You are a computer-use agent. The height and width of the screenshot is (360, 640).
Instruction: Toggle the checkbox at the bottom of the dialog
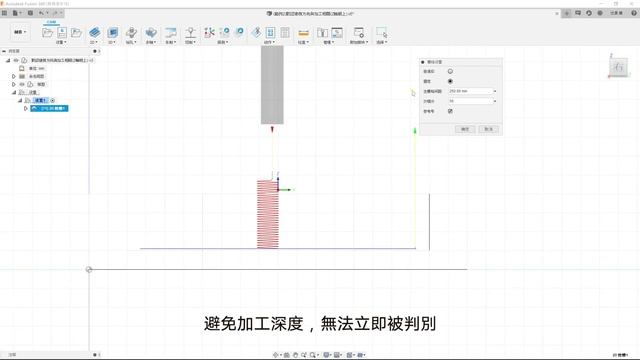click(450, 111)
